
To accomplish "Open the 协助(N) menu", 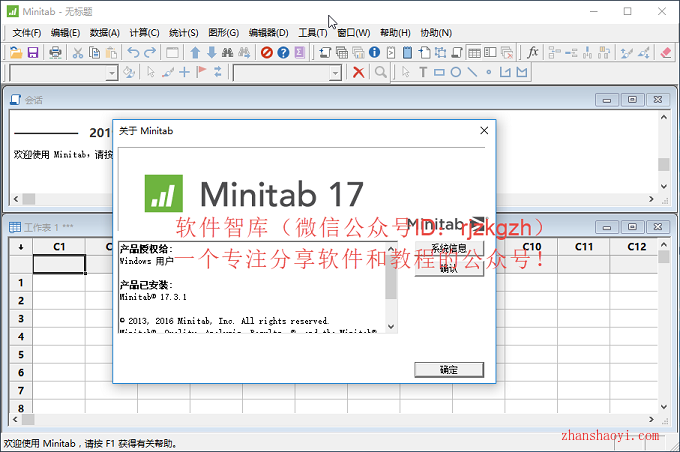I will pos(436,33).
